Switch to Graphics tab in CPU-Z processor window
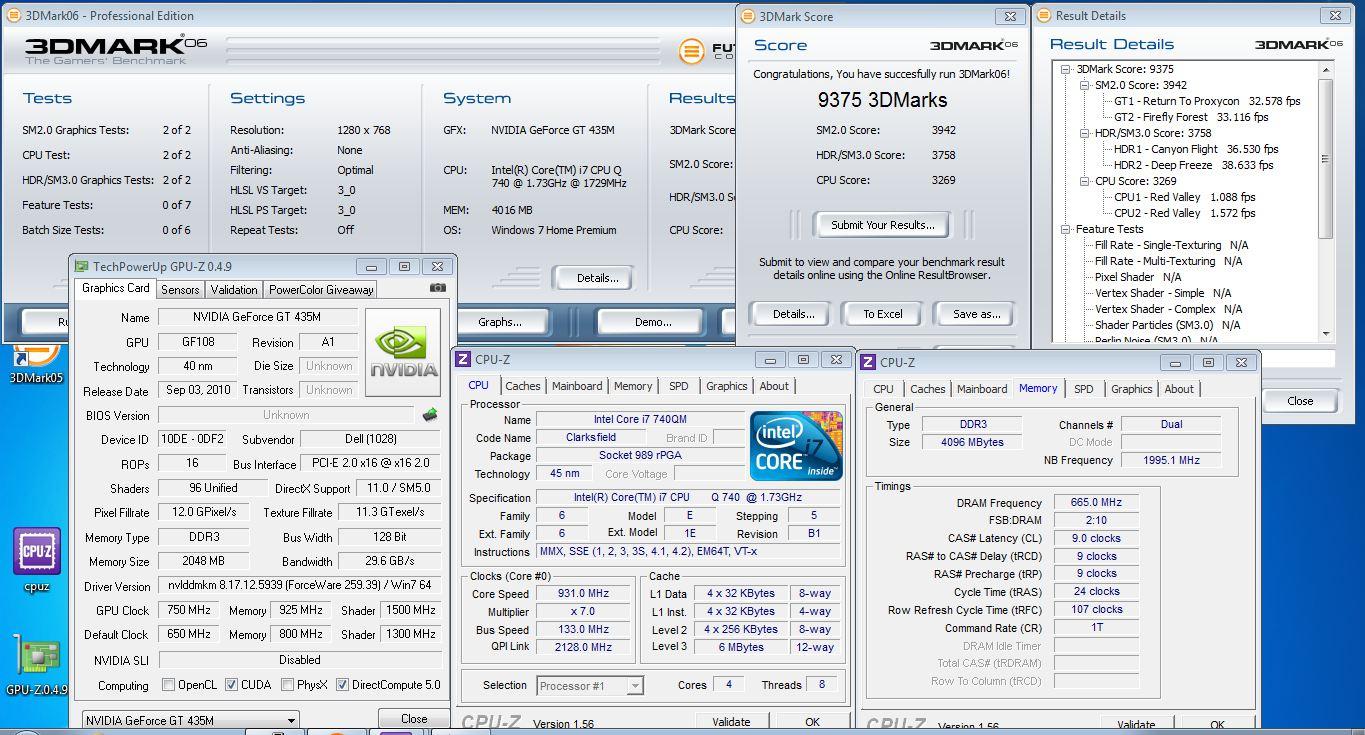 click(727, 386)
